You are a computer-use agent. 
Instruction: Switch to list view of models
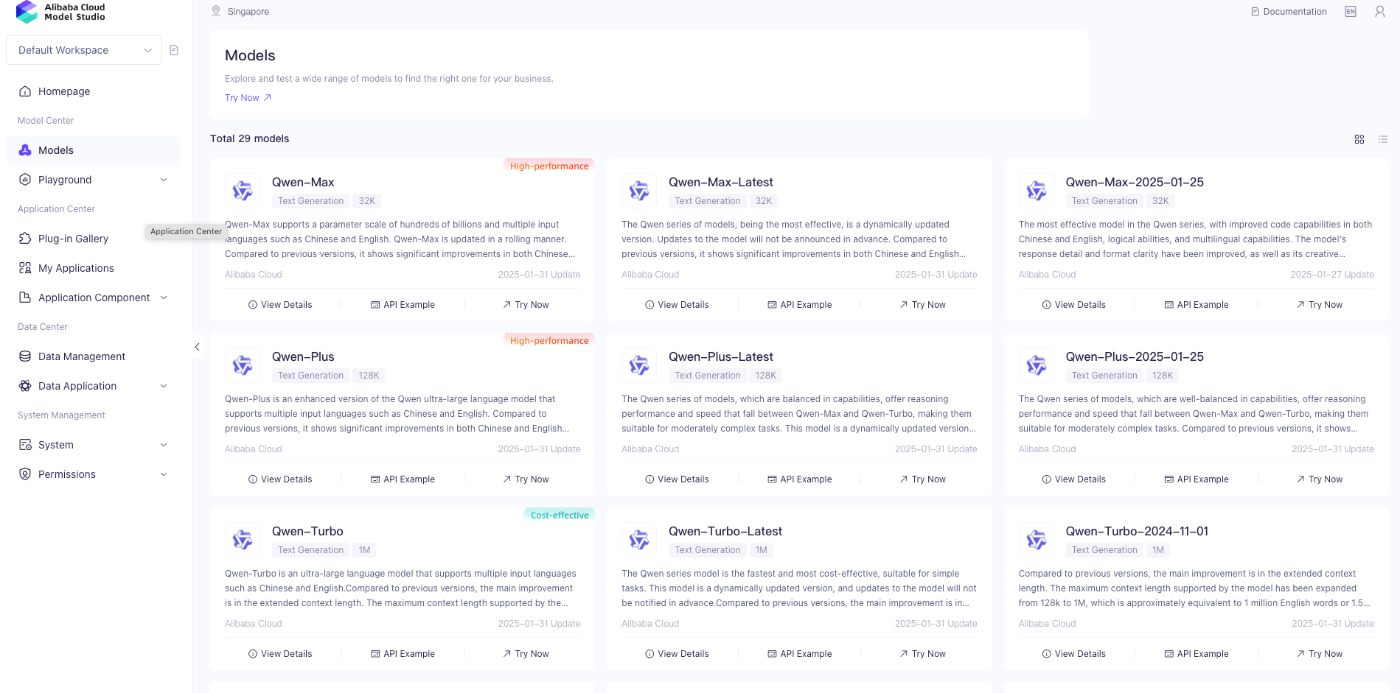click(1383, 139)
